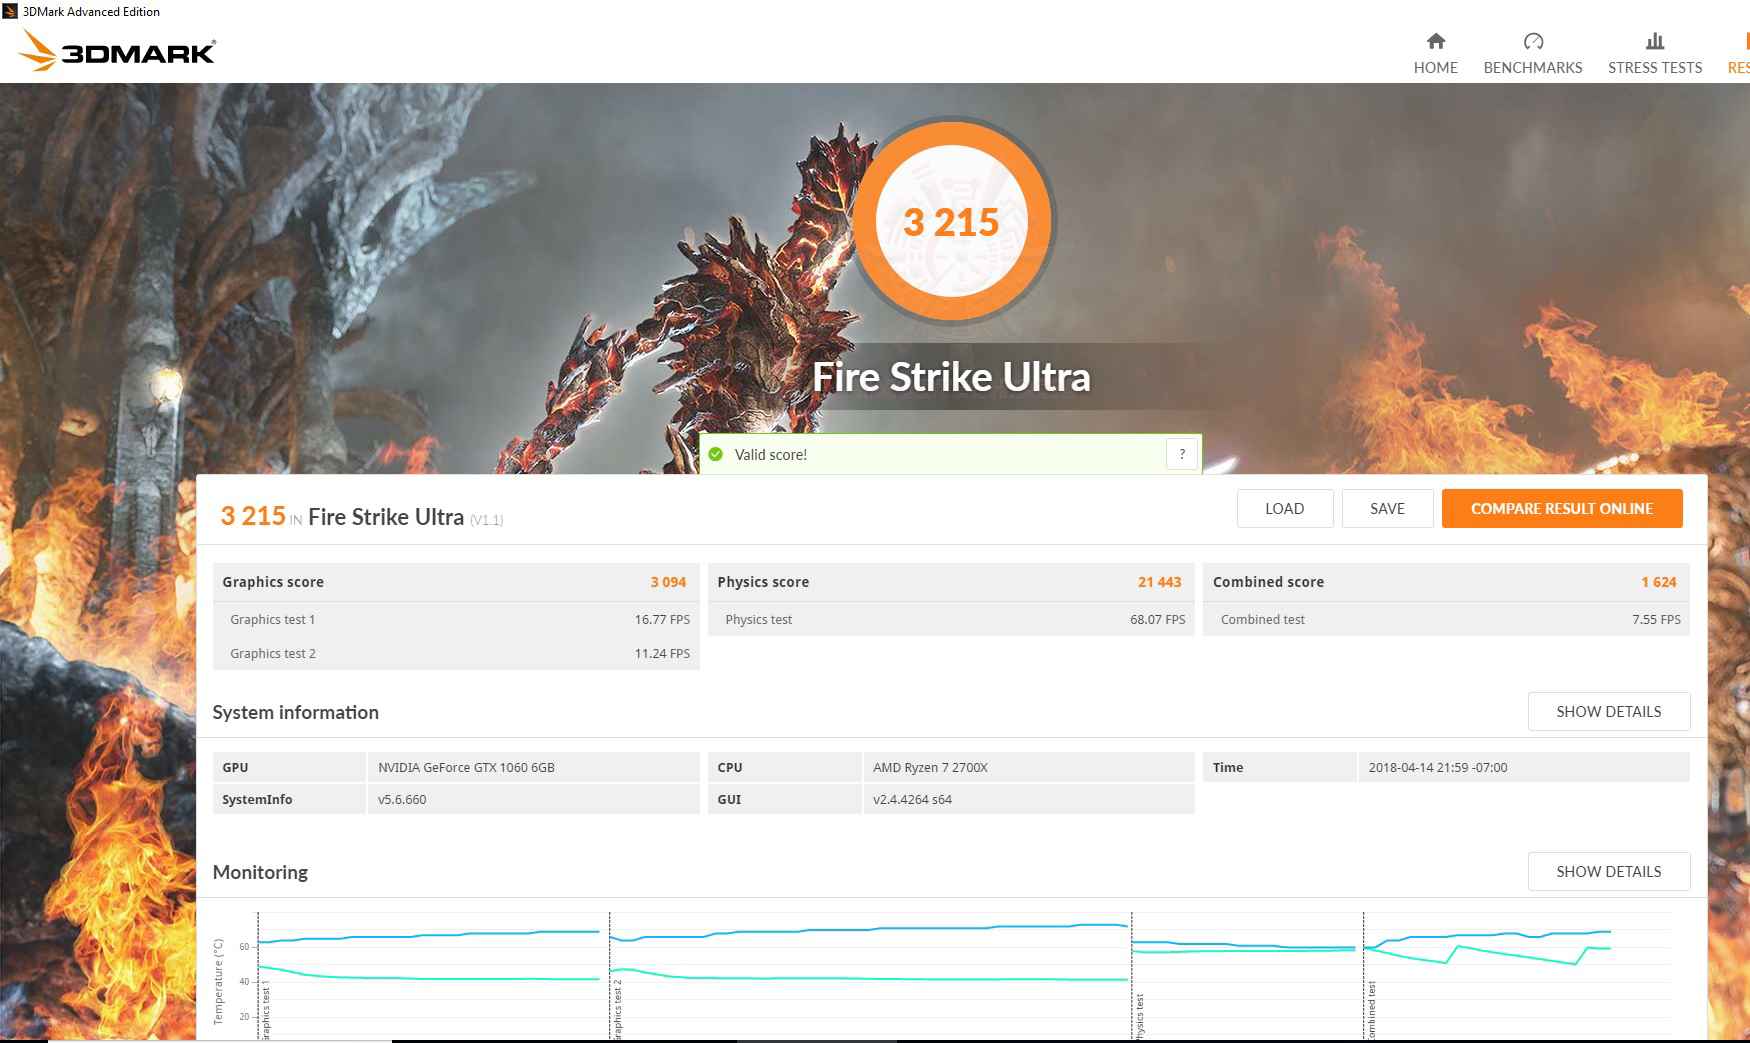Click the 3 215 score circle
The image size is (1750, 1043).
tap(951, 221)
